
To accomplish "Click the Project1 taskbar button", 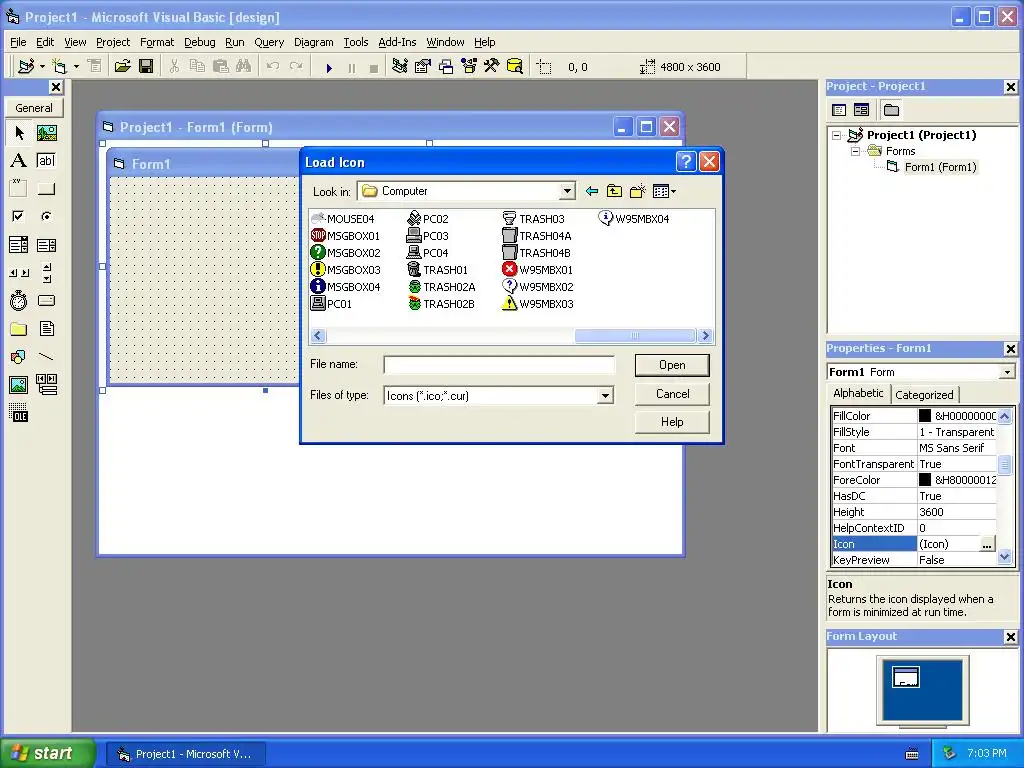I will [x=185, y=754].
